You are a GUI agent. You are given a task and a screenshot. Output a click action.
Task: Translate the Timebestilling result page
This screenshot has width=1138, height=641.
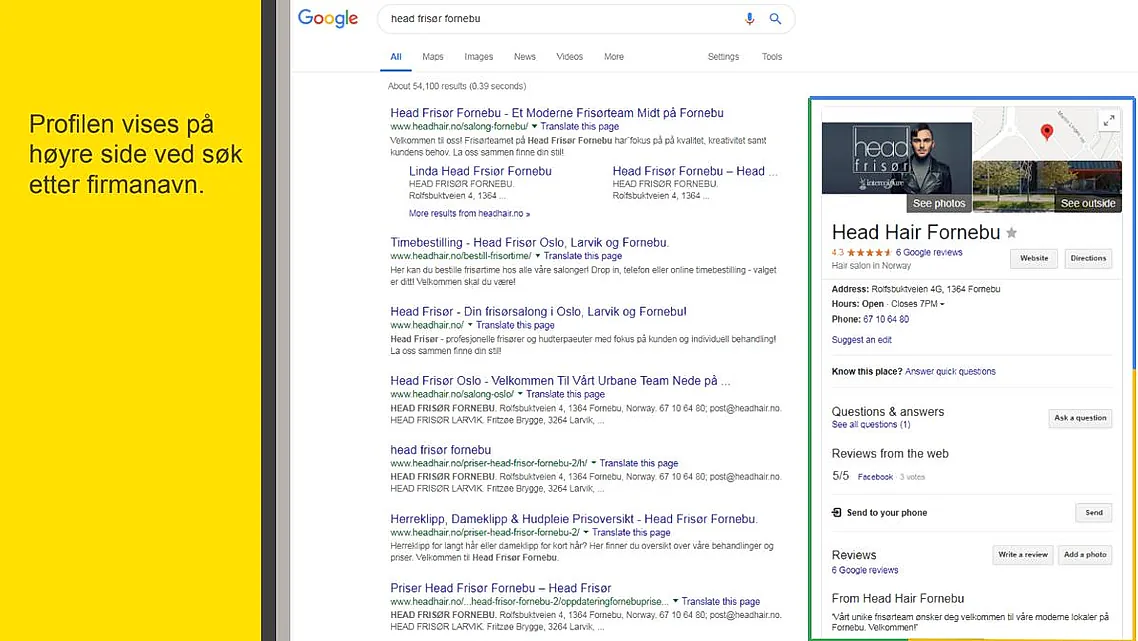coord(583,256)
